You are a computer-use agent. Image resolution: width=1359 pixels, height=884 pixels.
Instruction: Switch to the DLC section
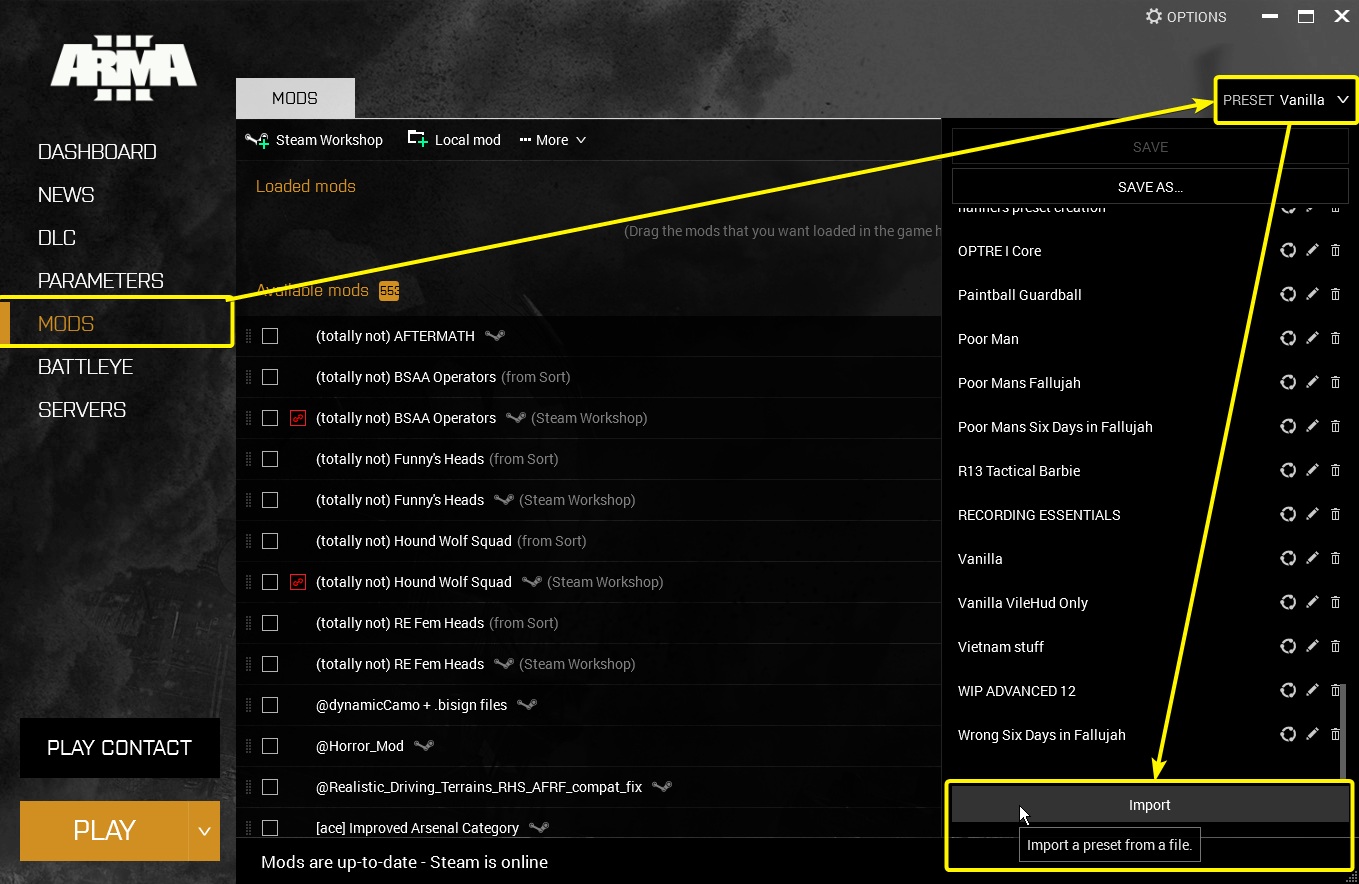click(57, 238)
